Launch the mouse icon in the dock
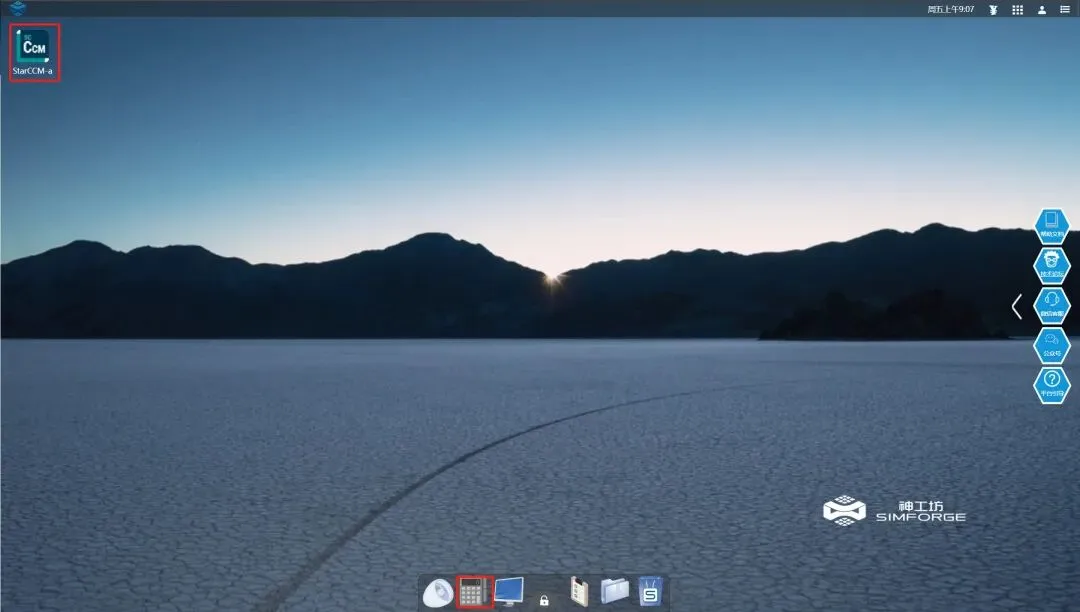 437,593
